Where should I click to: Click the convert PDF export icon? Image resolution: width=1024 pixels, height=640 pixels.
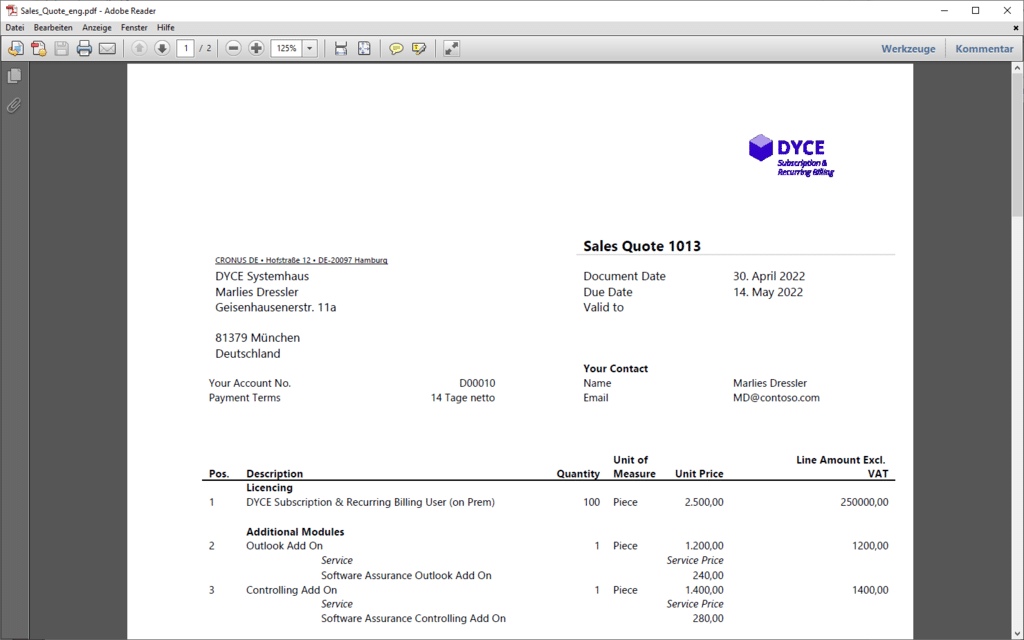pos(39,48)
